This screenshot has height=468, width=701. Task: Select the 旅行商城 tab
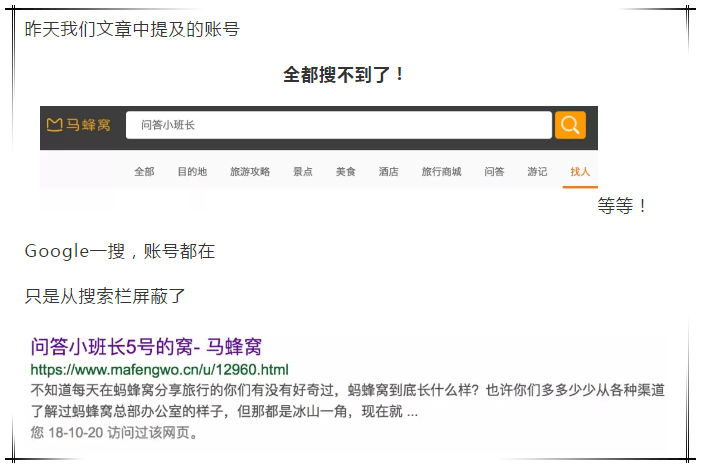point(441,172)
